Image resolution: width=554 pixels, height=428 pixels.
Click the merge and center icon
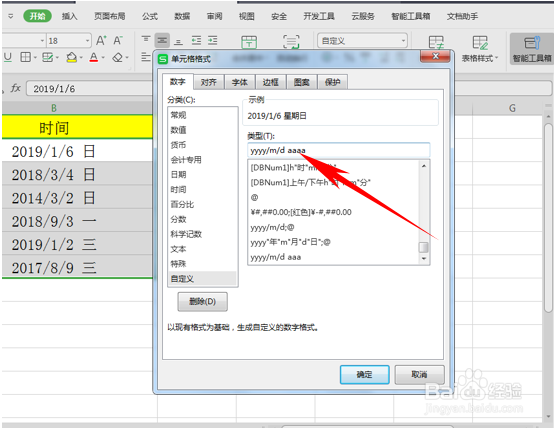coord(249,42)
